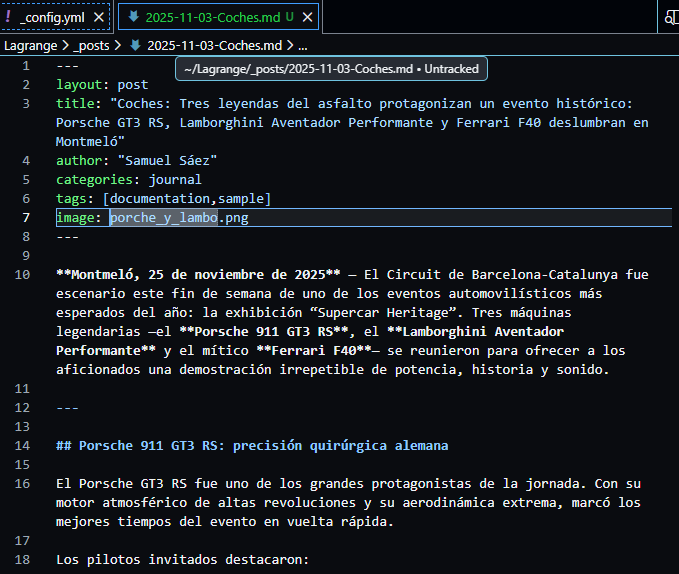679x574 pixels.
Task: Click the 'title' key on line 3
Action: pos(75,103)
